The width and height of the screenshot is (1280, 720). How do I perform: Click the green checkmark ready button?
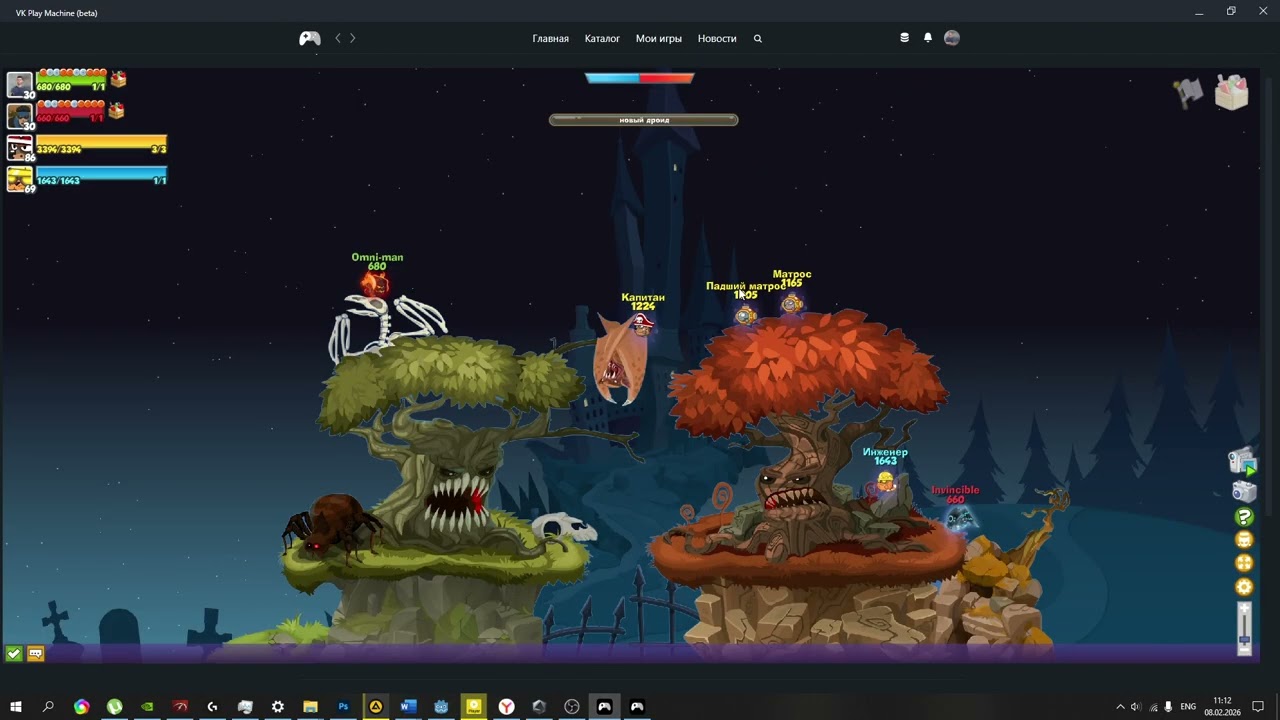click(x=14, y=654)
